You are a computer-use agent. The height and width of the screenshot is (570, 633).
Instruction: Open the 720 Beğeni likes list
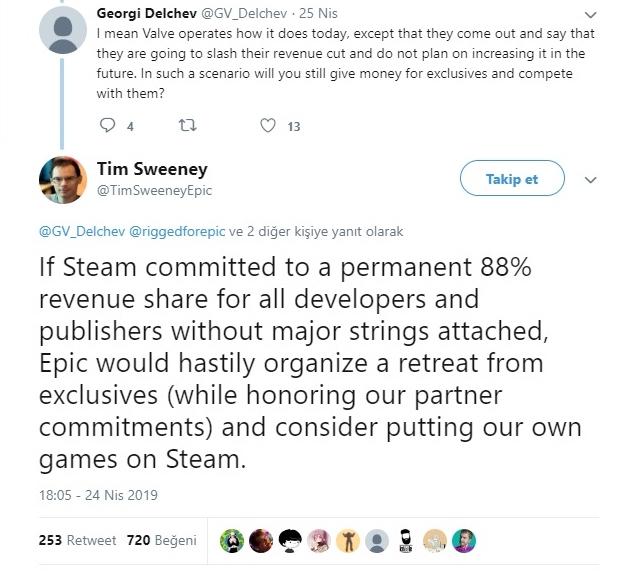click(162, 541)
